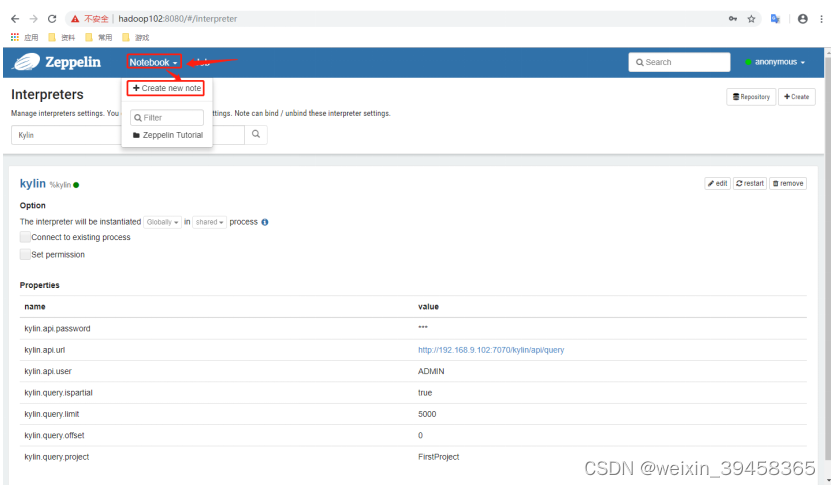Image resolution: width=831 pixels, height=487 pixels.
Task: Click the kylin.api.url property name
Action: [45, 350]
